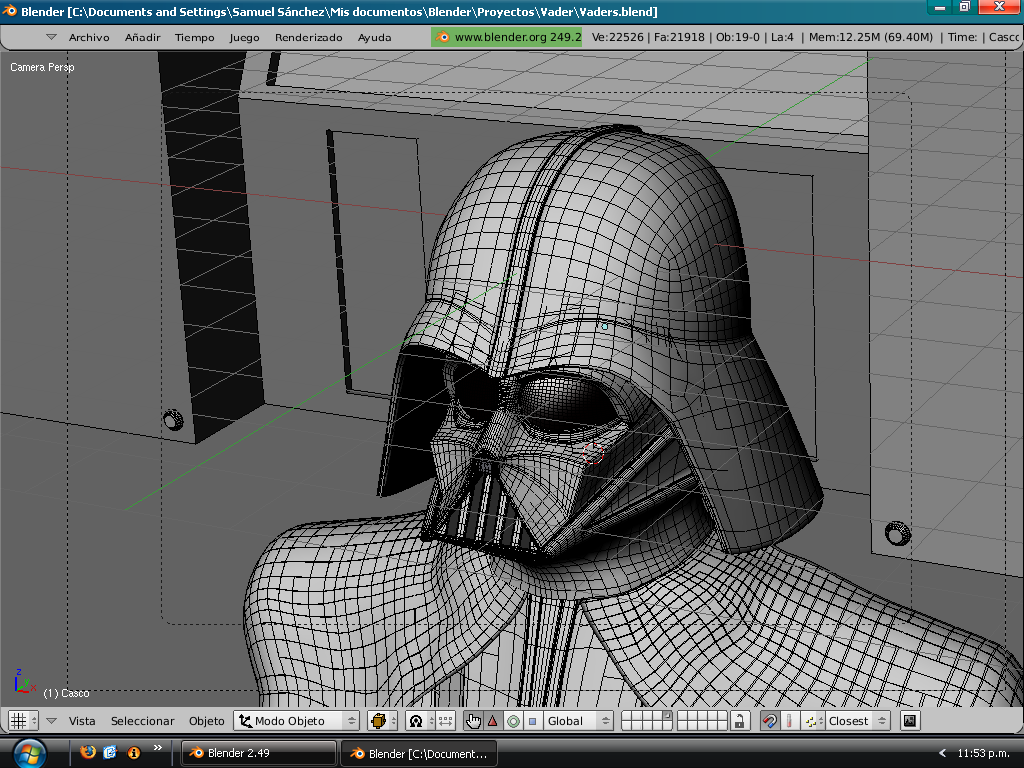Open the Vista menu
This screenshot has height=768, width=1024.
pyautogui.click(x=82, y=721)
